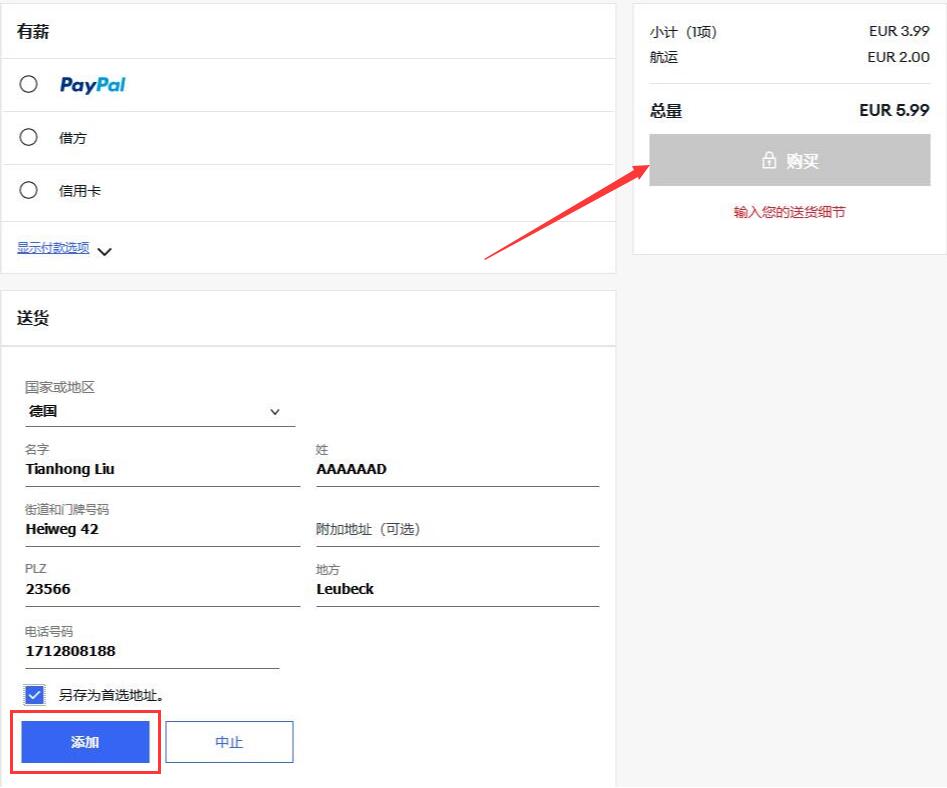Click the lock icon on purchase button
947x788 pixels.
point(769,160)
